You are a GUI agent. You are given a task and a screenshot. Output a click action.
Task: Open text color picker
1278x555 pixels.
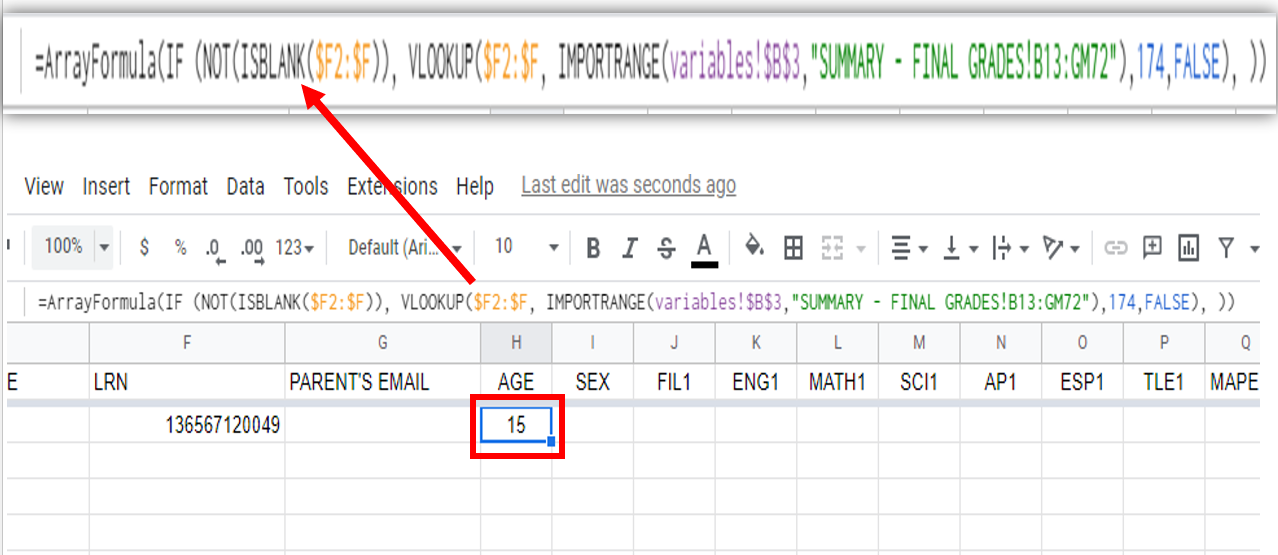click(x=704, y=249)
